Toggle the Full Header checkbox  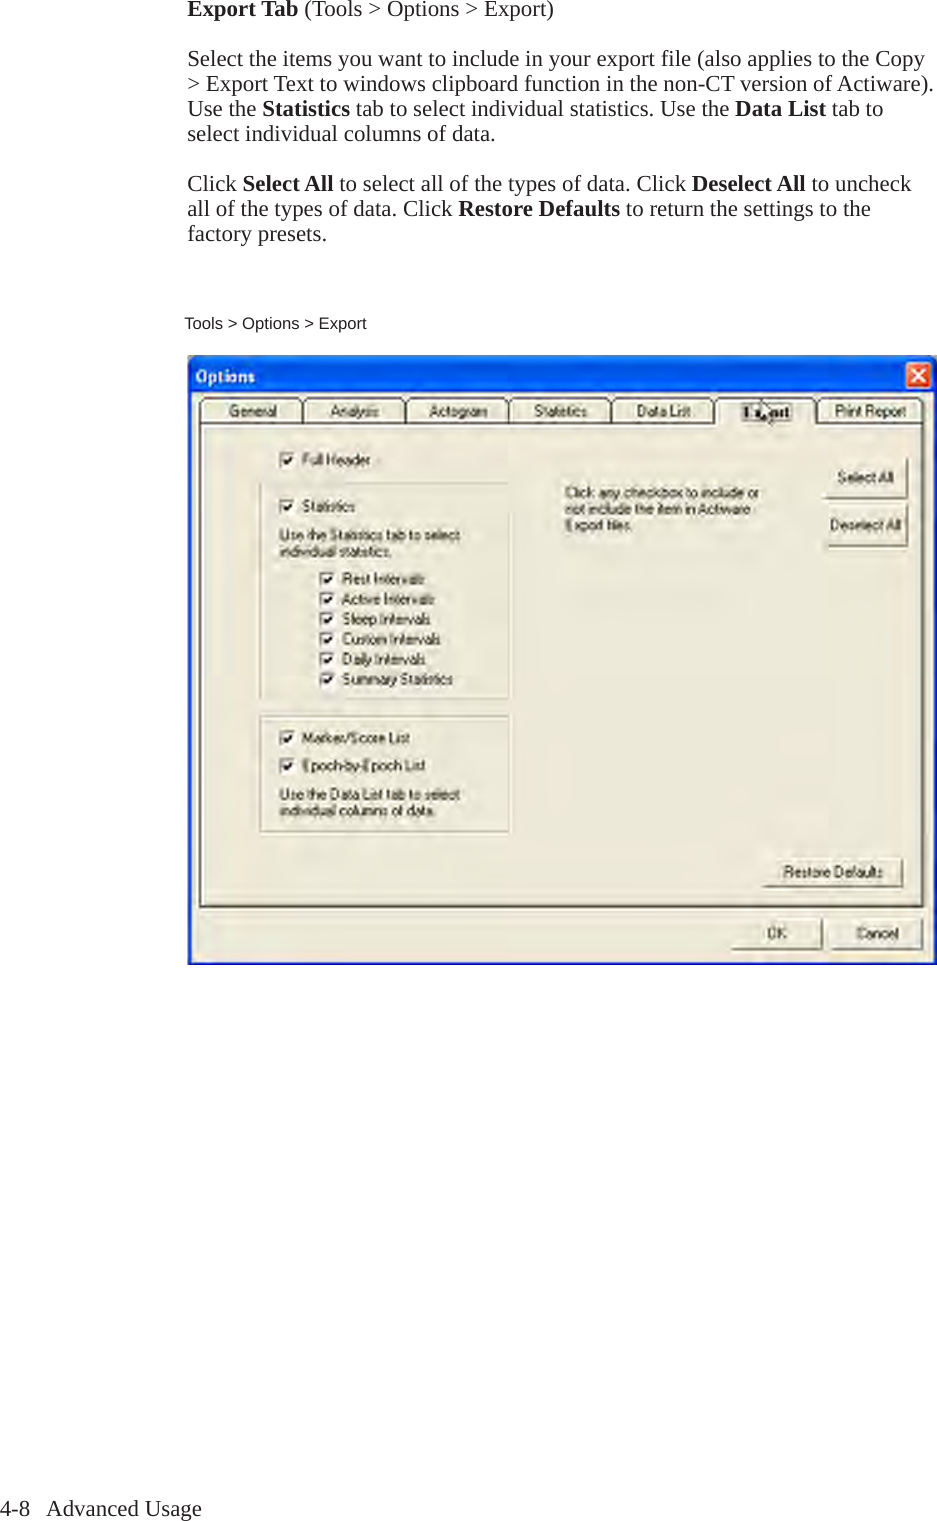(287, 460)
